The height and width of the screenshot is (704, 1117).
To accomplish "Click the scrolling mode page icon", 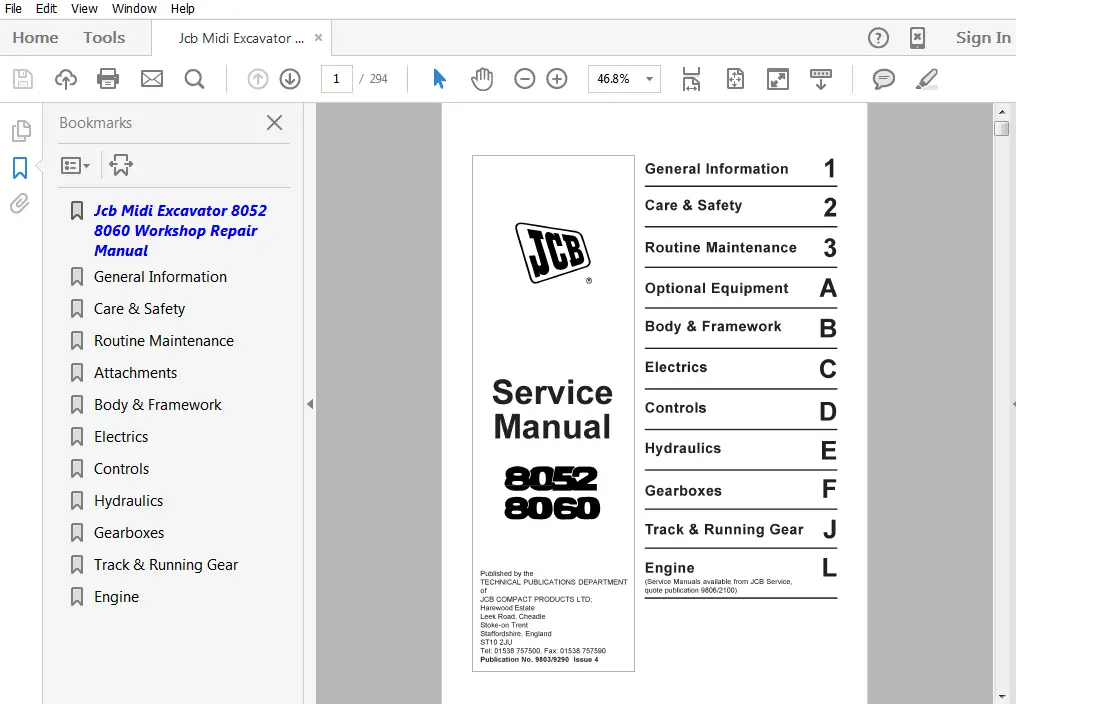I will [692, 78].
